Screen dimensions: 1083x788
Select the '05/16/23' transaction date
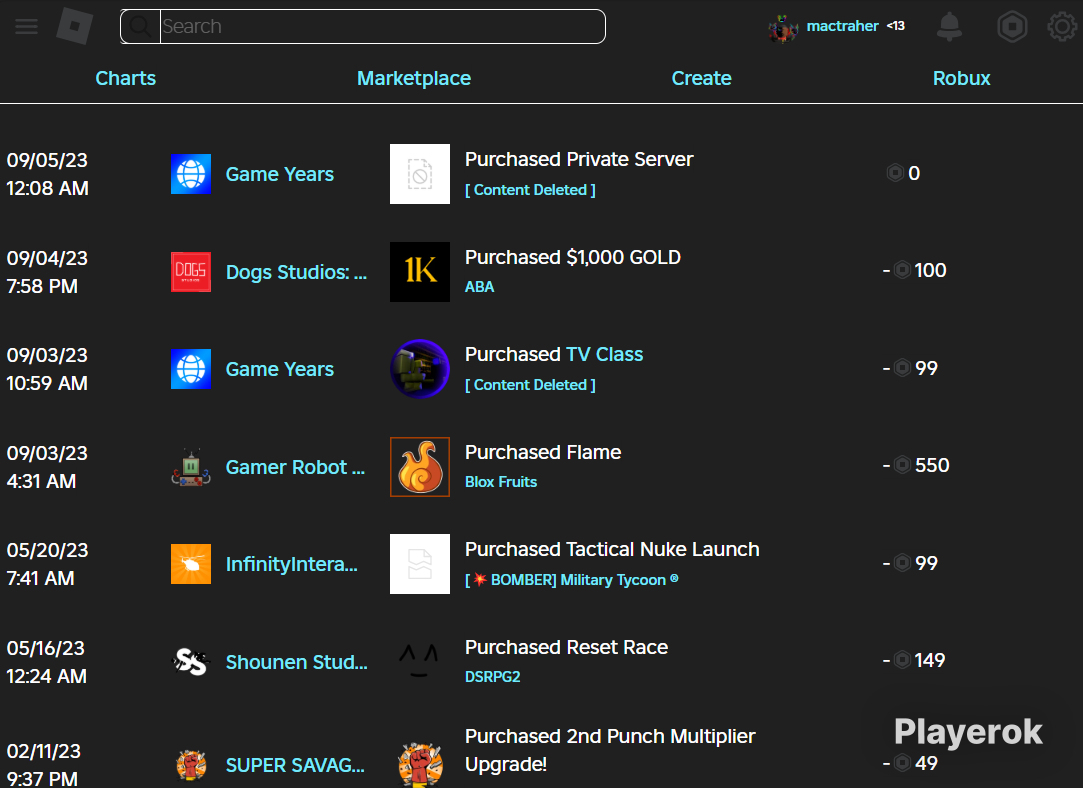point(46,648)
